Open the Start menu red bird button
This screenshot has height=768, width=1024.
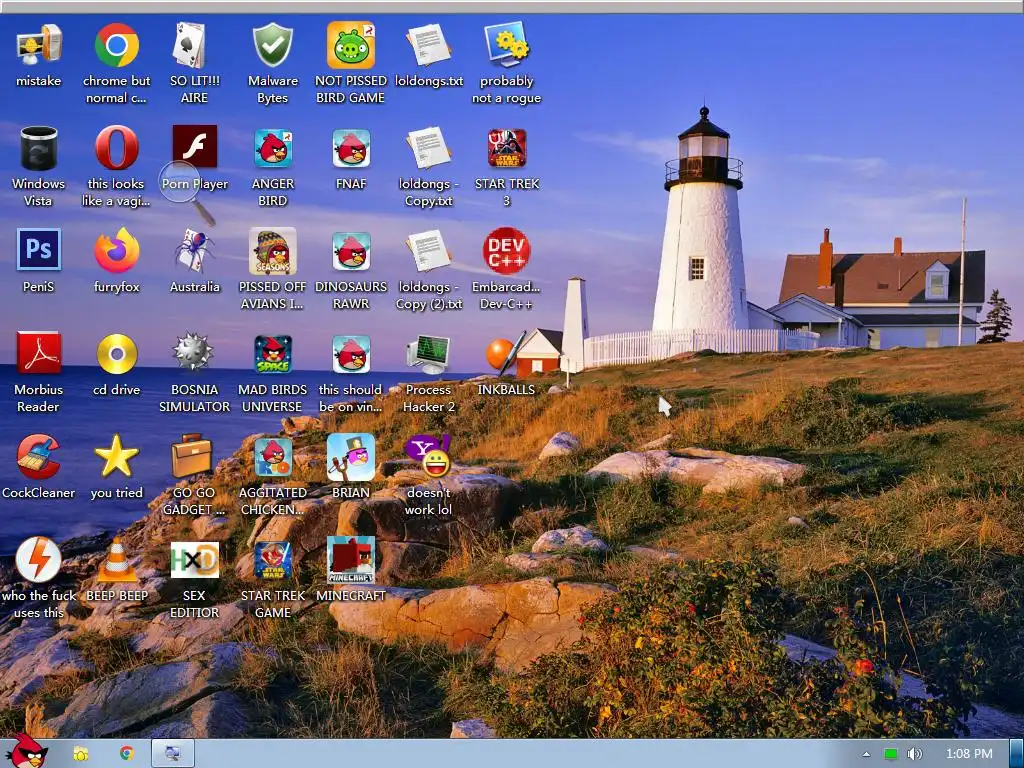tap(25, 752)
